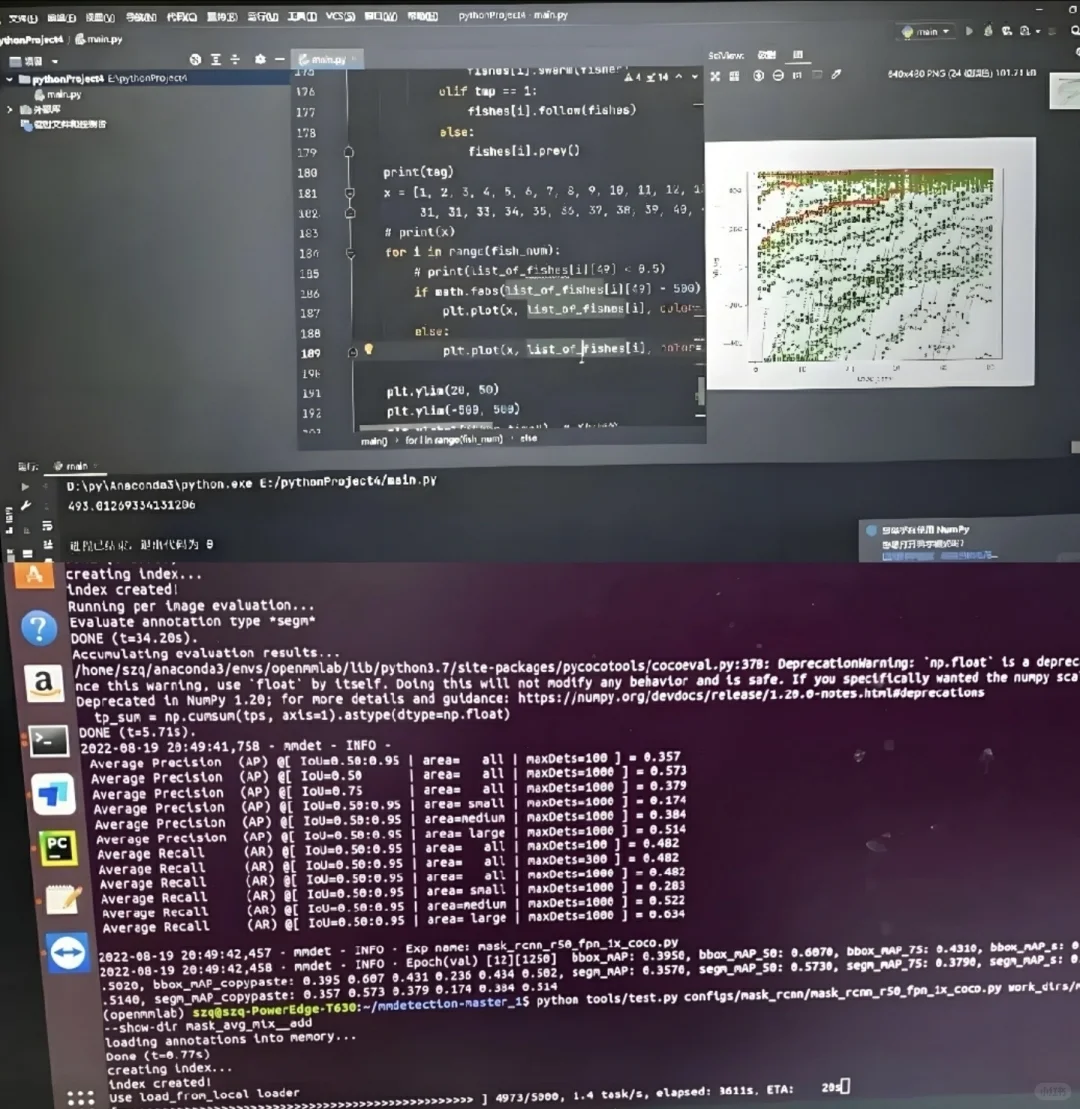Open the Help question-mark dock icon
1080x1109 pixels.
point(39,628)
